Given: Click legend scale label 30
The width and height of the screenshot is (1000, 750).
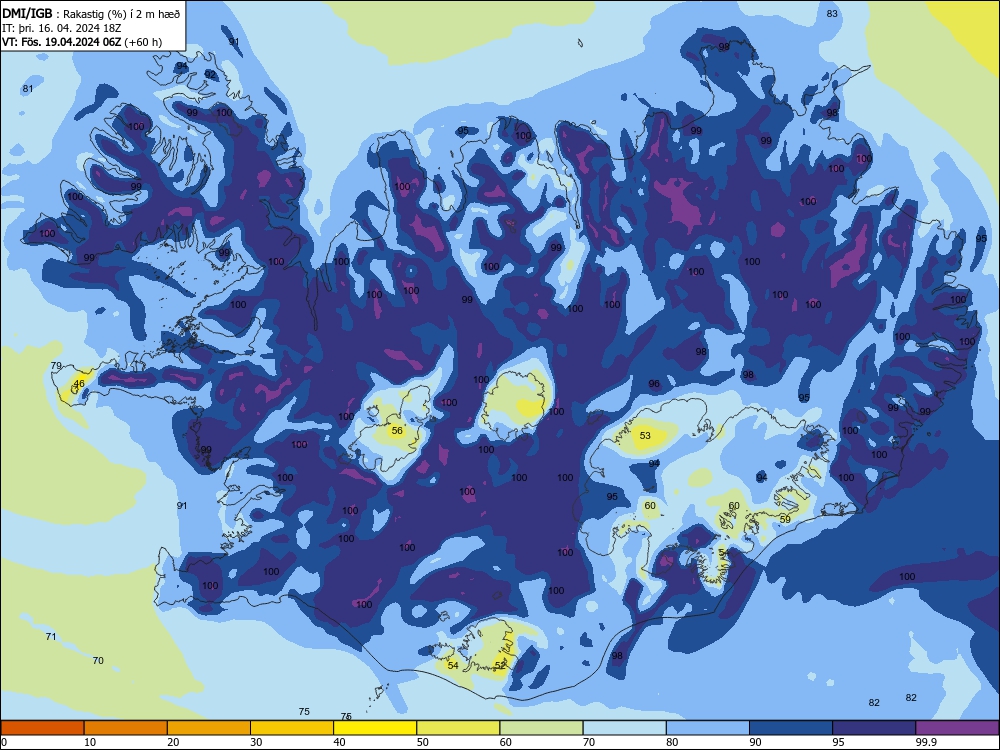Looking at the screenshot, I should pos(256,742).
